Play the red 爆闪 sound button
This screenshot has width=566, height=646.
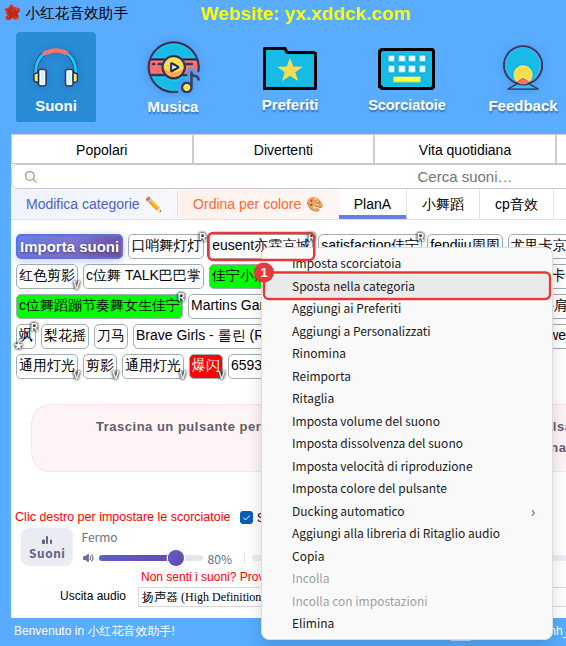point(206,366)
